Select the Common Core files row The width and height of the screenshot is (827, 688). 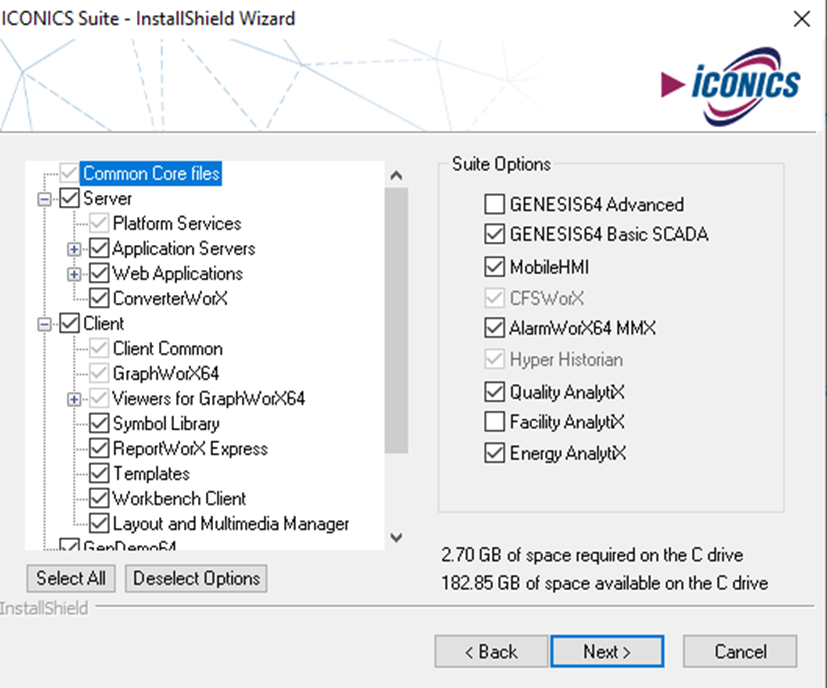tap(151, 174)
